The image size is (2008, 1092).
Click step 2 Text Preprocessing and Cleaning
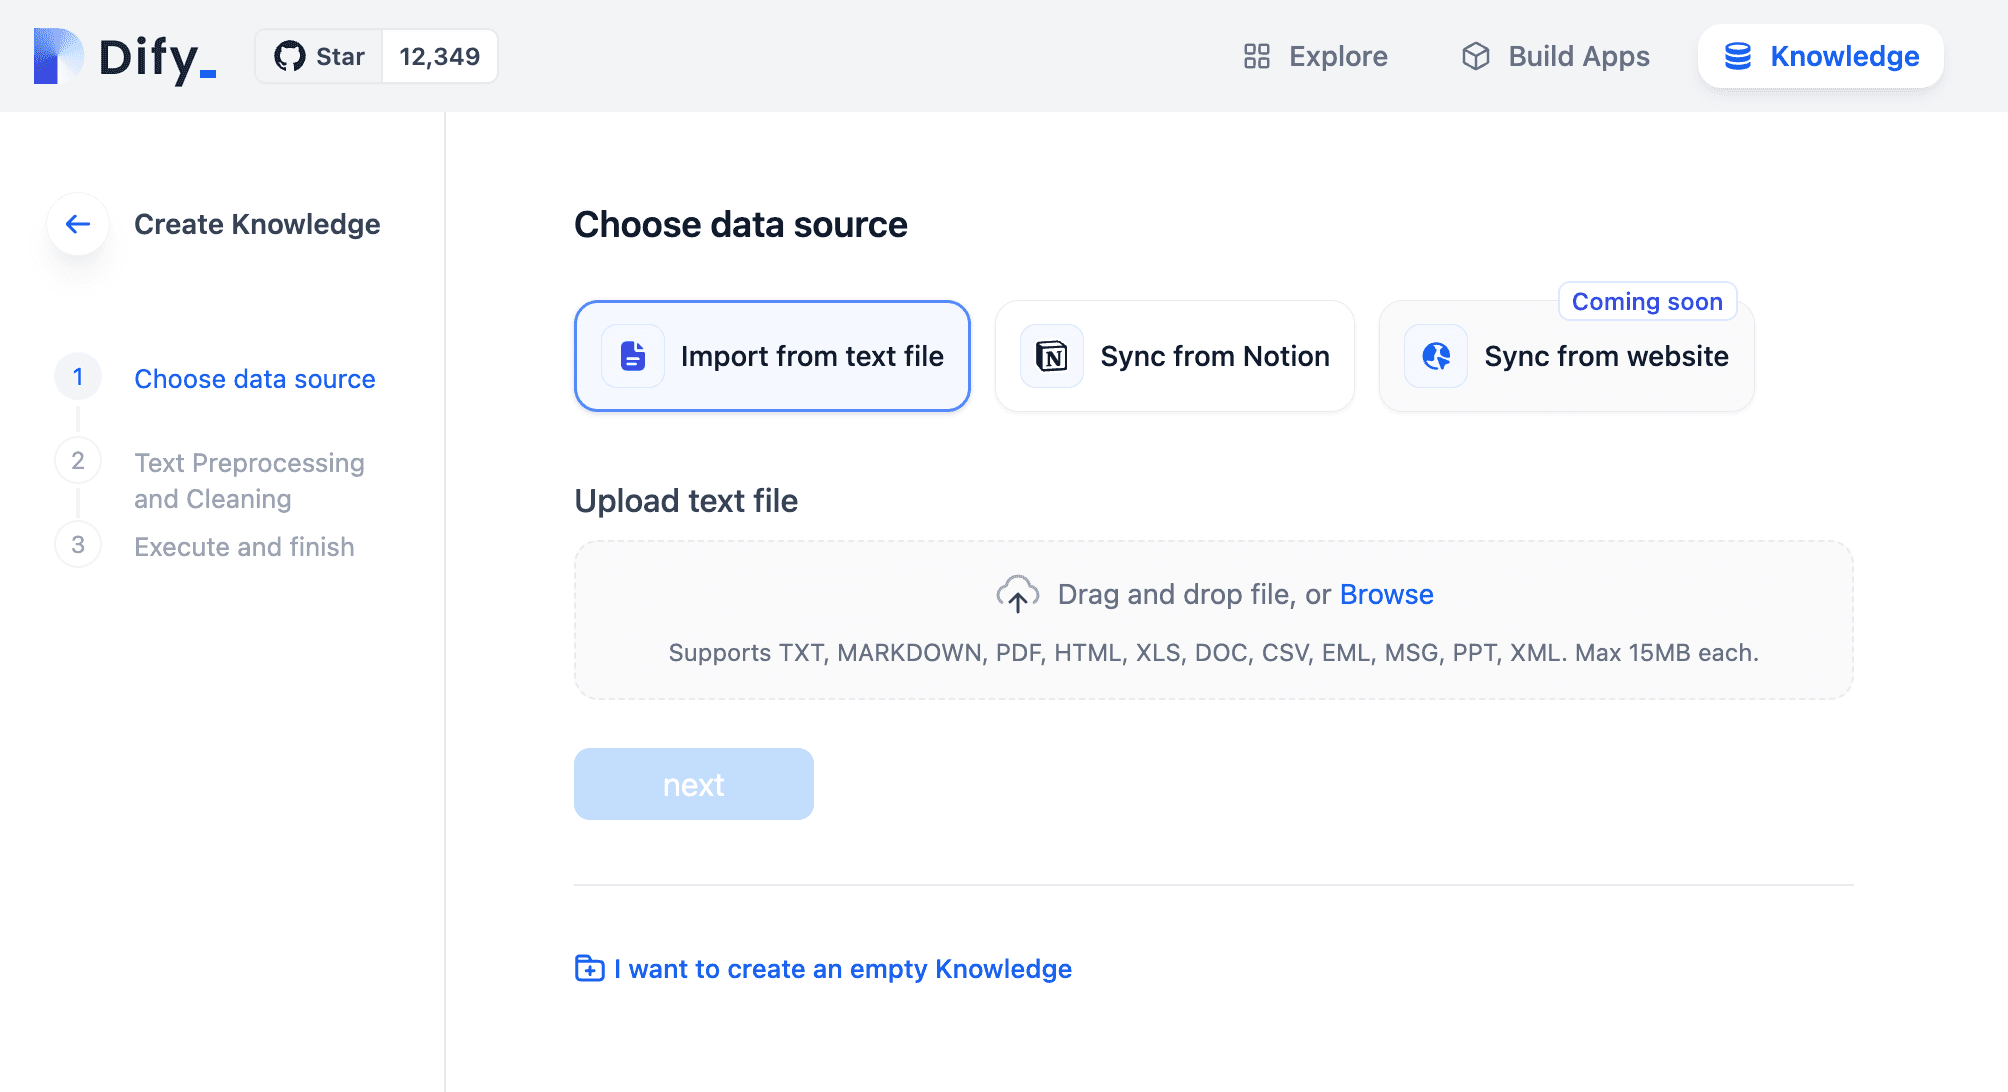(x=249, y=480)
